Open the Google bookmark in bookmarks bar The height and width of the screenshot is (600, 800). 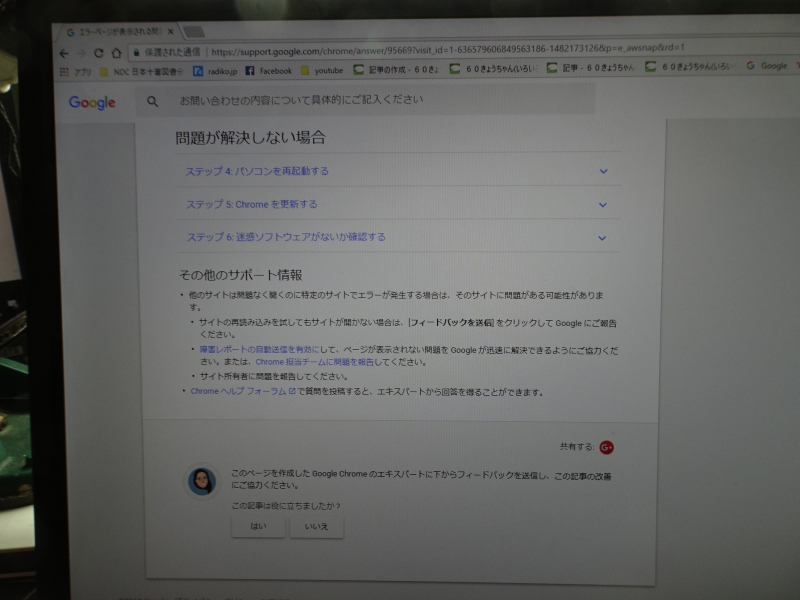767,66
